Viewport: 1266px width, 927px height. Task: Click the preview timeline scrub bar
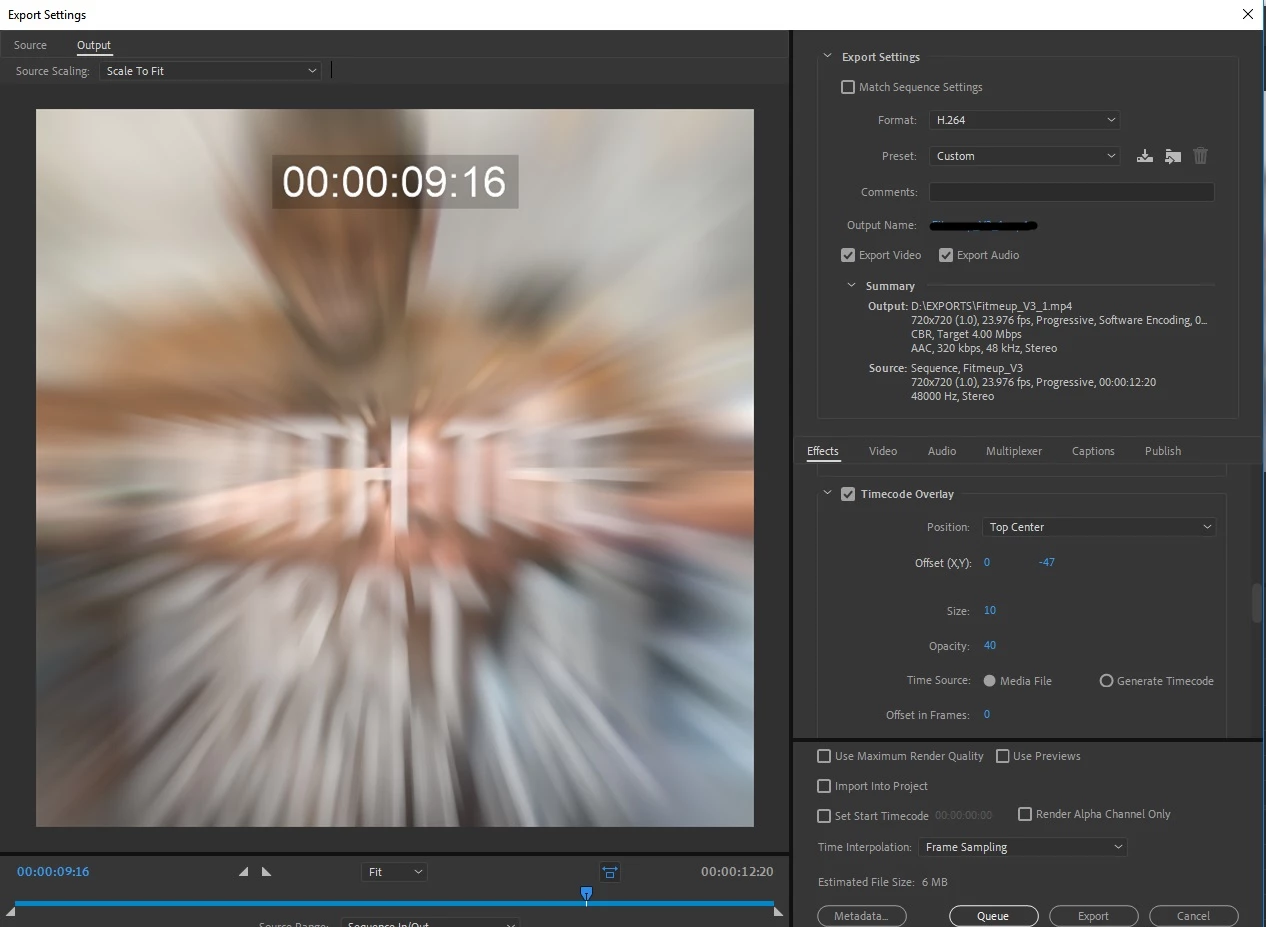394,903
